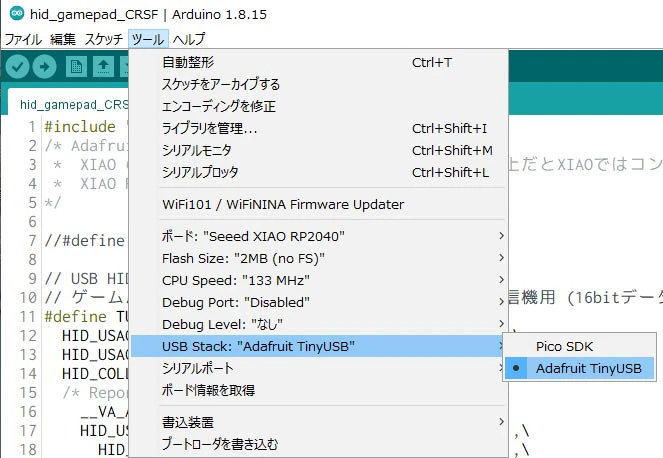Close the ツール menu in menu bar
Image resolution: width=663 pixels, height=458 pixels.
click(148, 39)
